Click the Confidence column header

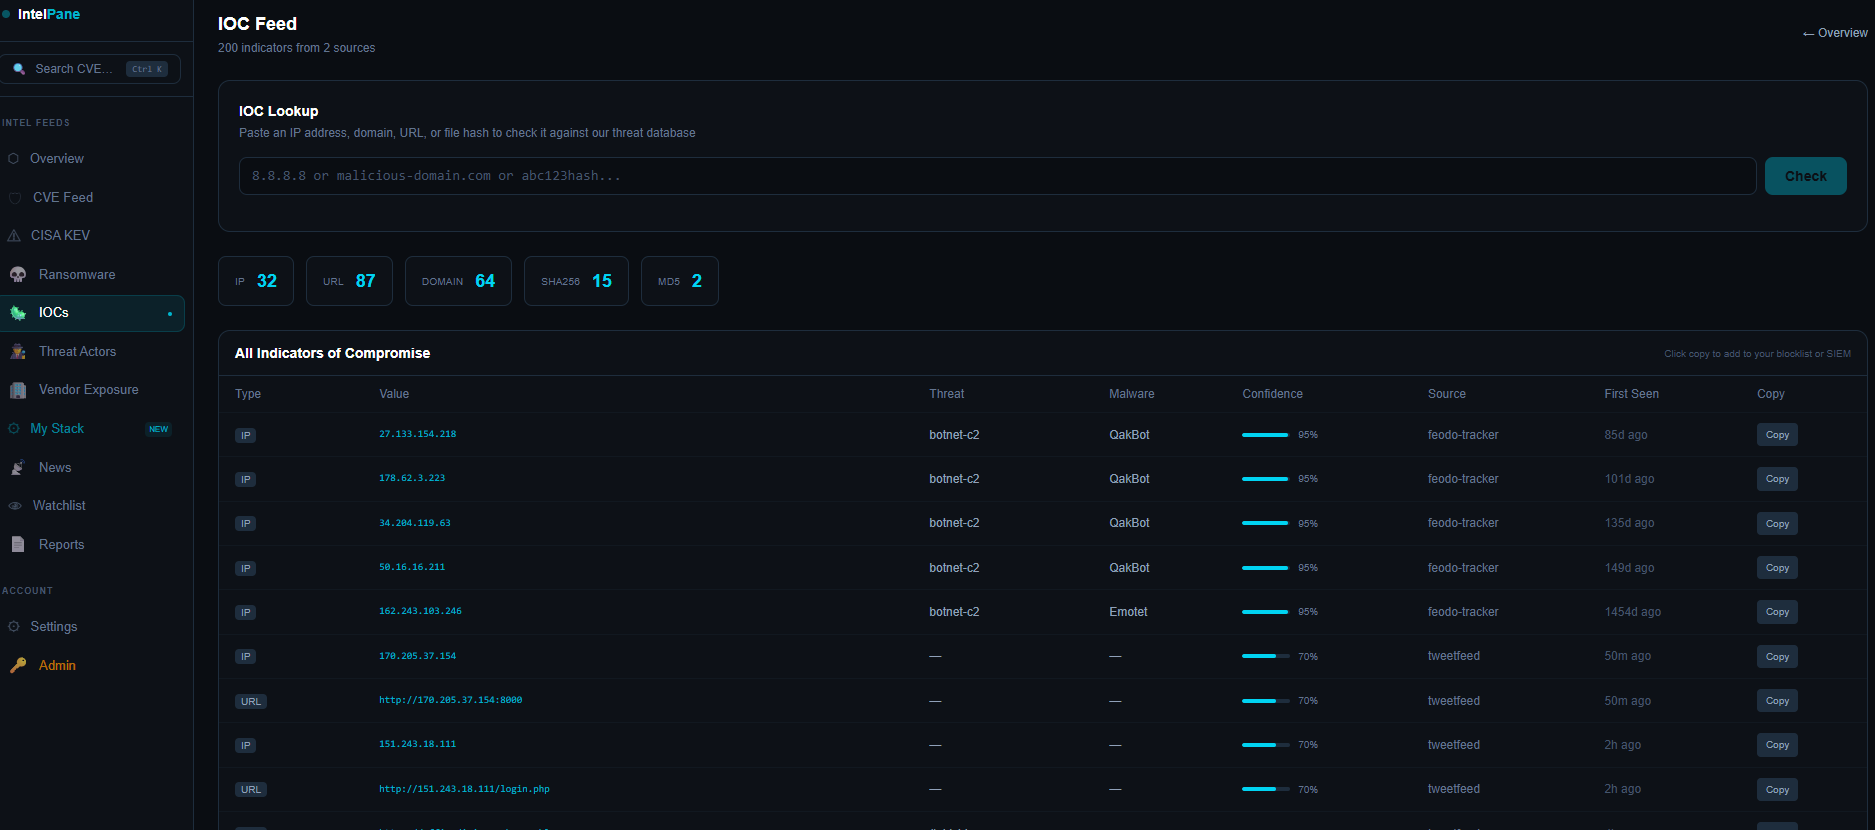point(1272,394)
